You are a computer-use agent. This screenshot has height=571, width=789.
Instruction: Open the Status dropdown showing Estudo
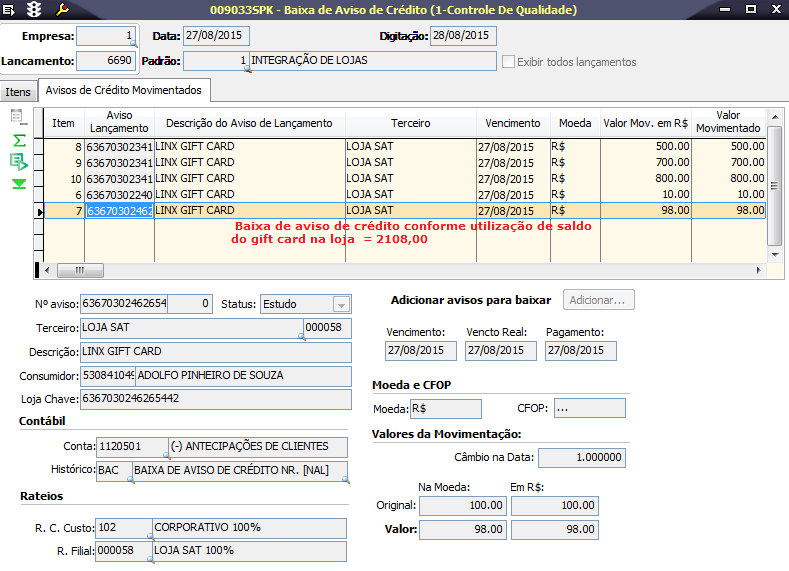coord(341,304)
